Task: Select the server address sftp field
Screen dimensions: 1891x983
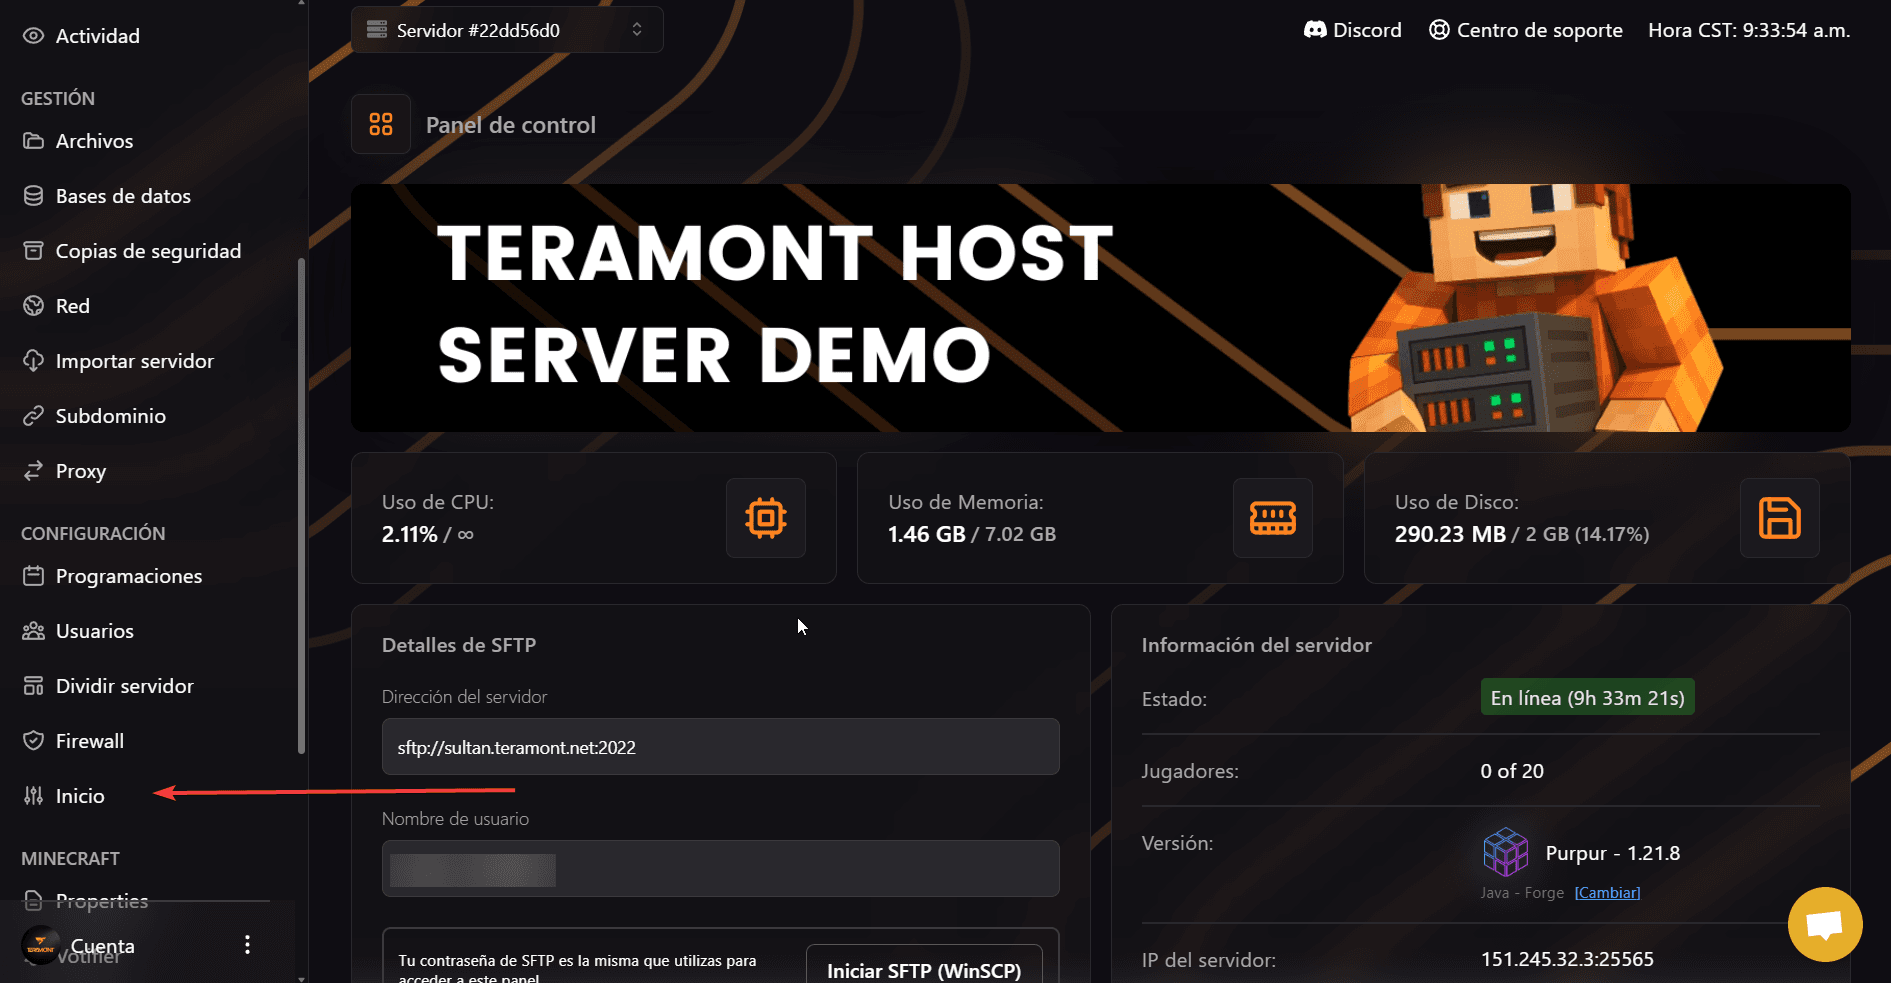Action: [720, 747]
